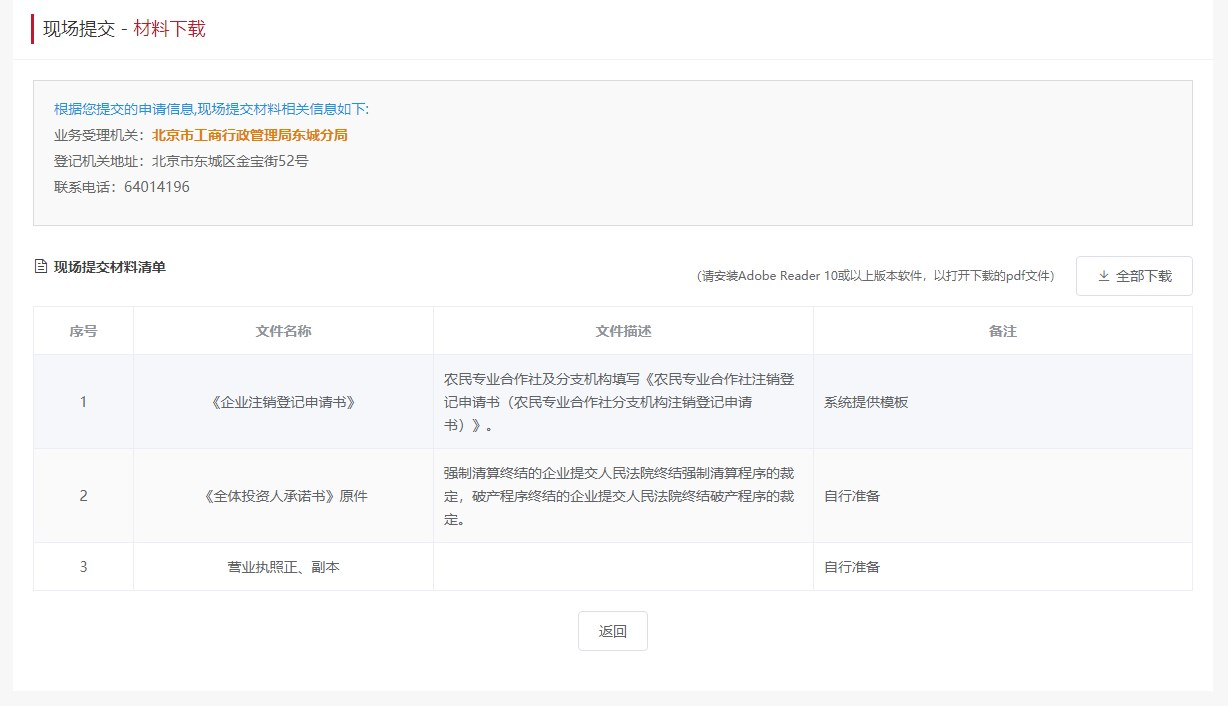Click the 备注 column header

pos(1002,331)
